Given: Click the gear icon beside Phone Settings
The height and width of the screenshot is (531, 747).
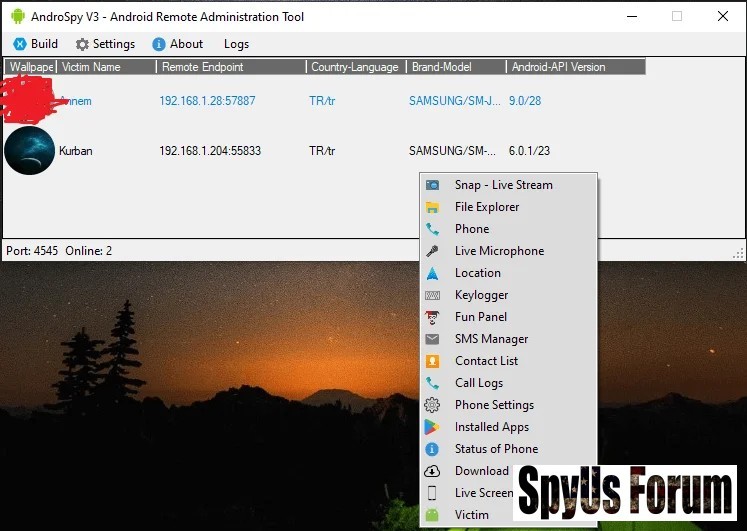Looking at the screenshot, I should [x=432, y=405].
